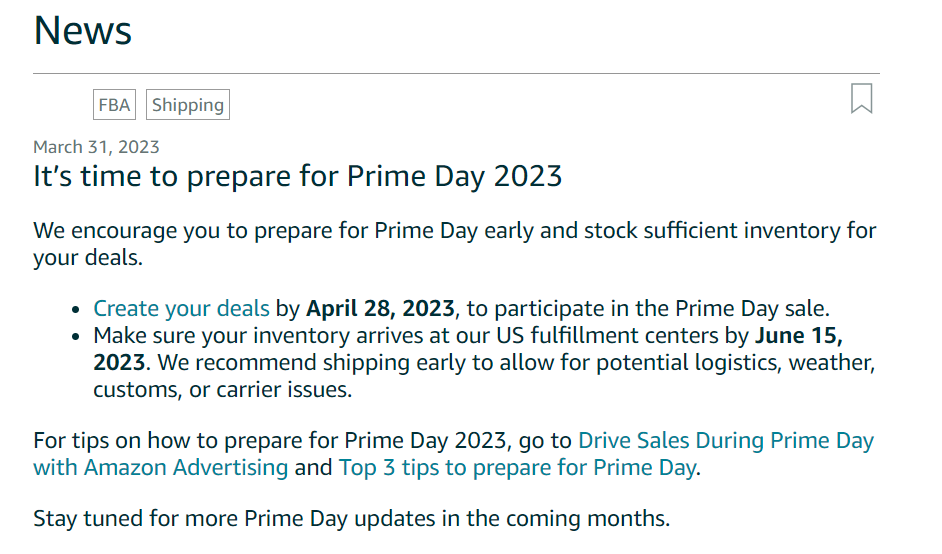
Task: Click the customs, or carrier issues text
Action: 222,389
